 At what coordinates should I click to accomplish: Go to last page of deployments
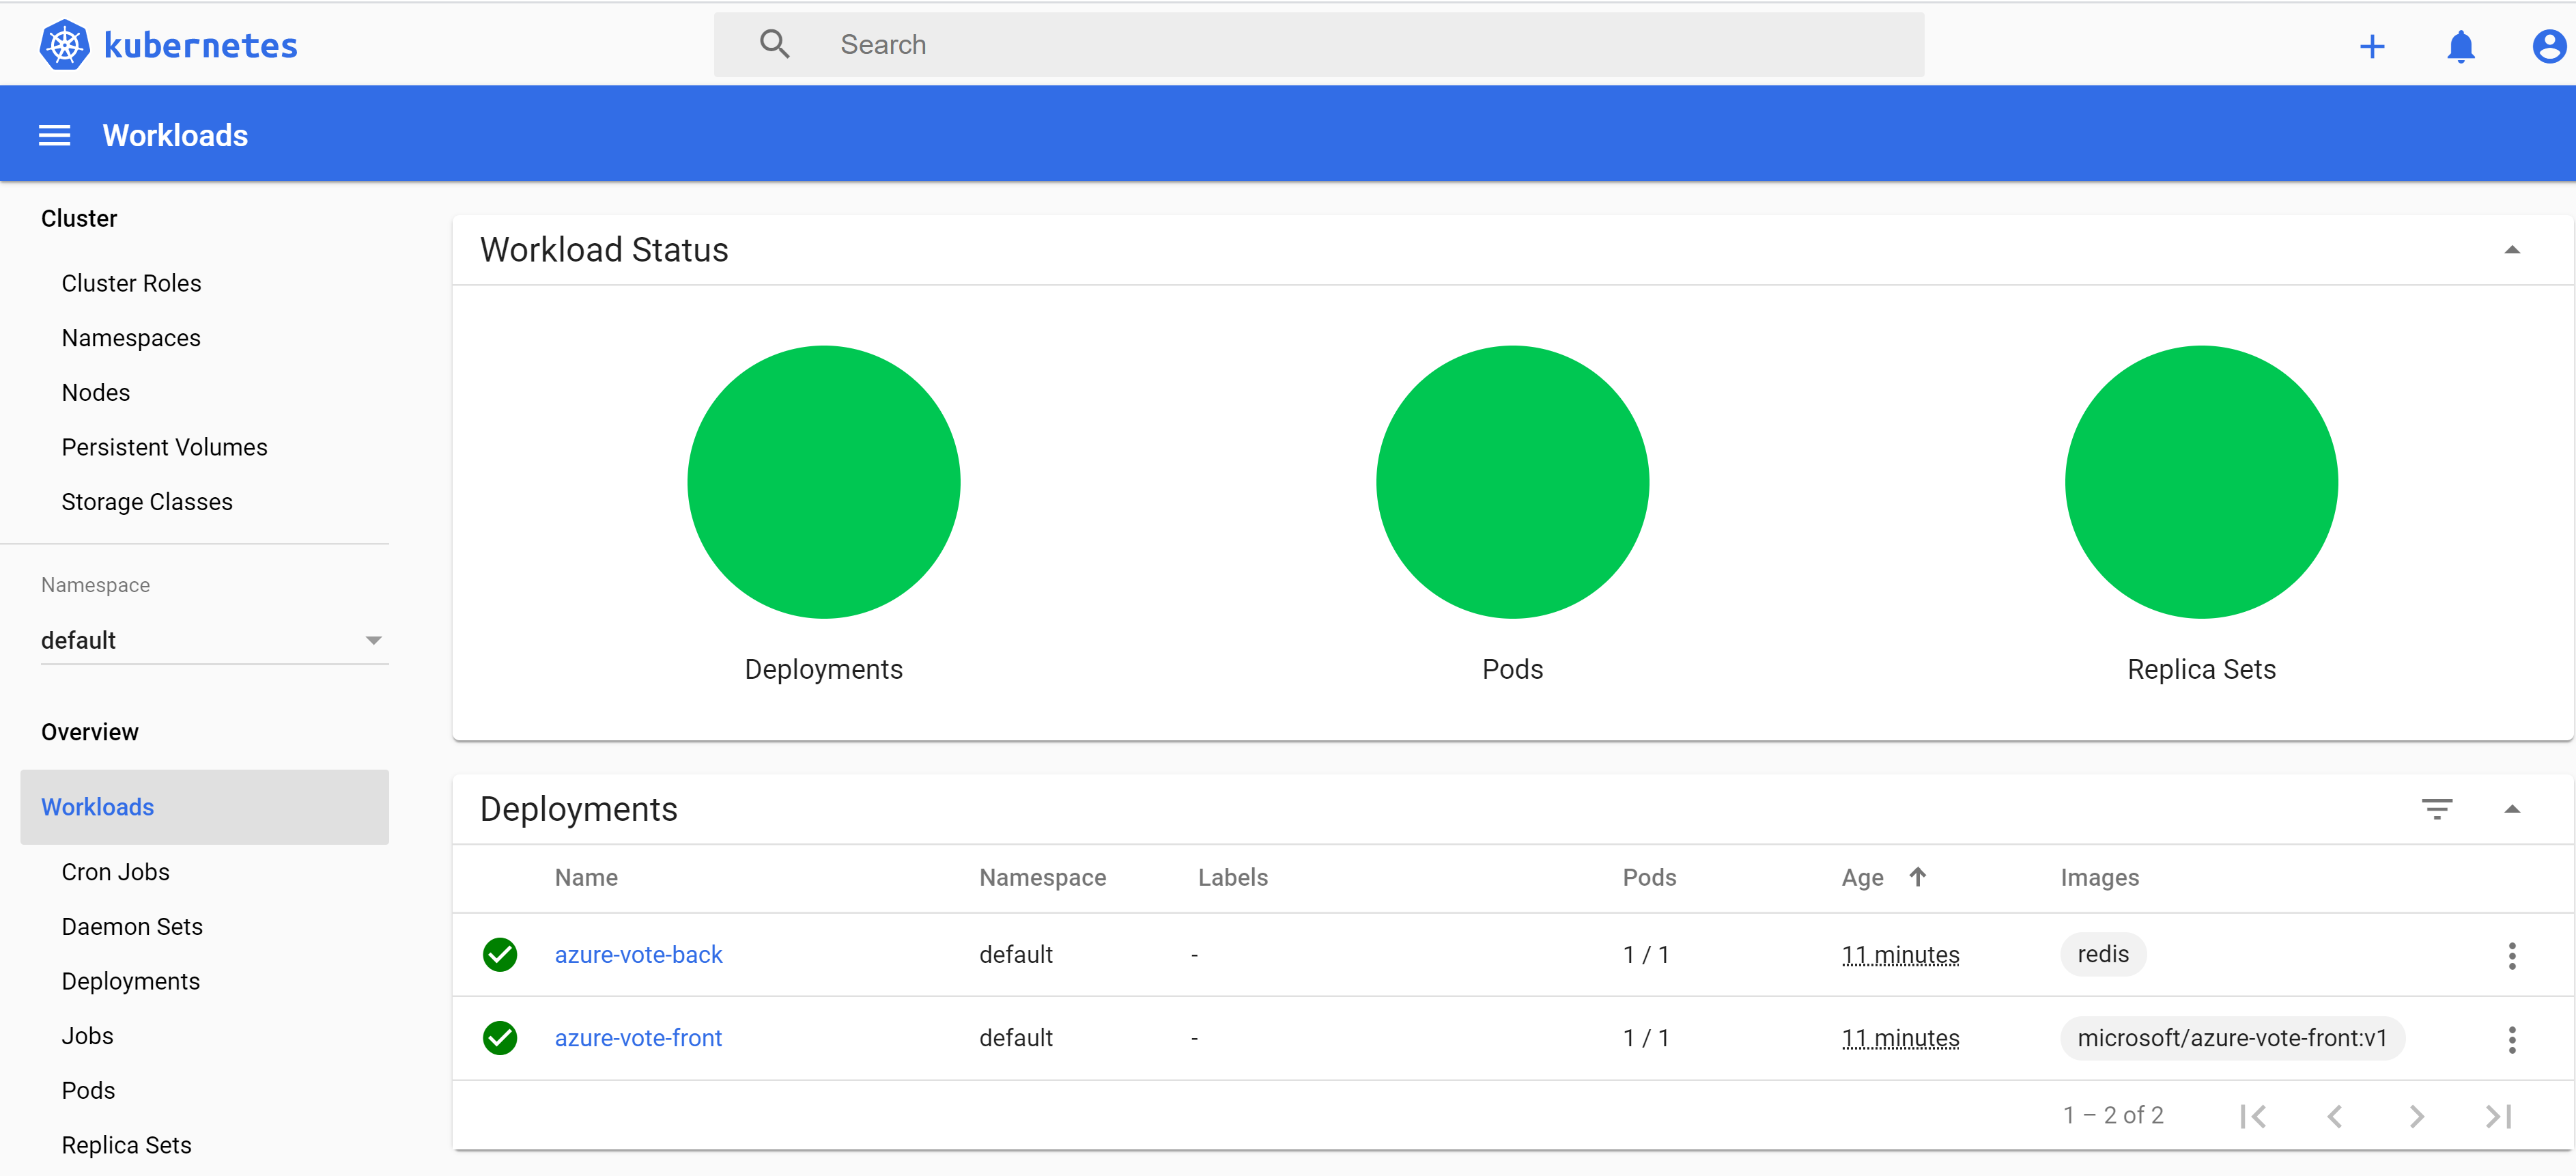click(x=2498, y=1116)
